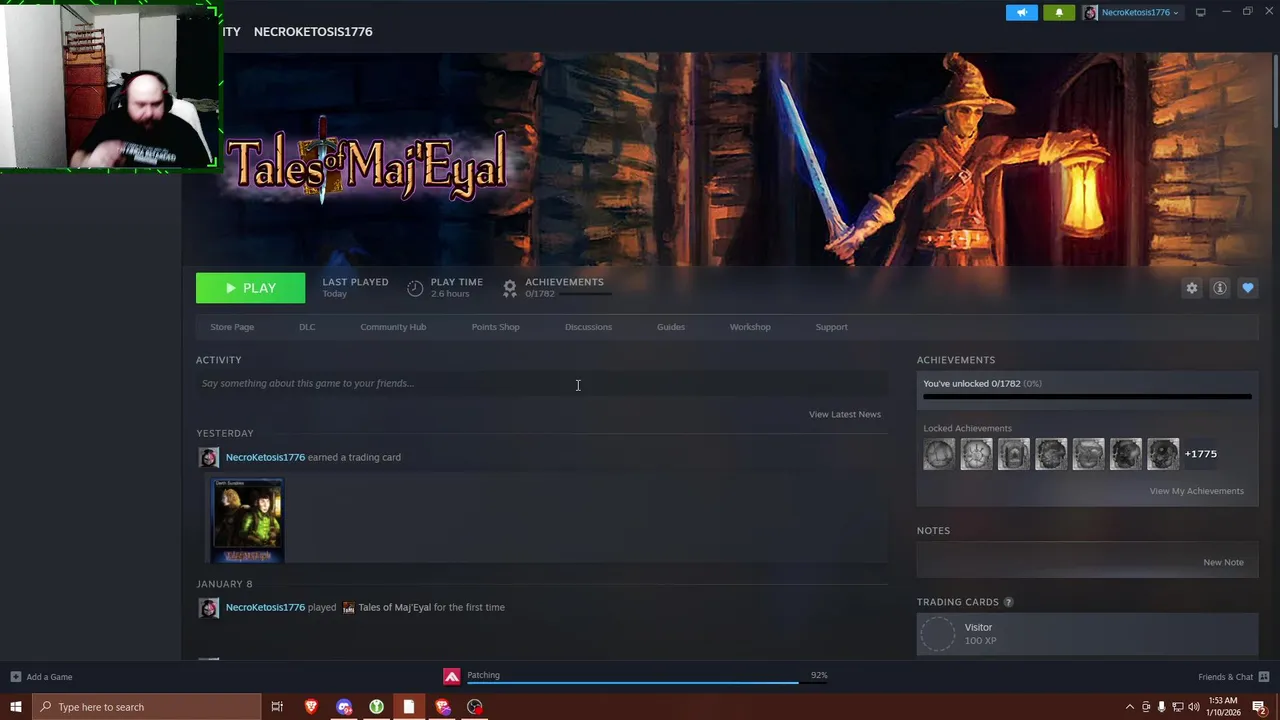Click View My Achievements link
The height and width of the screenshot is (720, 1280).
[x=1197, y=491]
